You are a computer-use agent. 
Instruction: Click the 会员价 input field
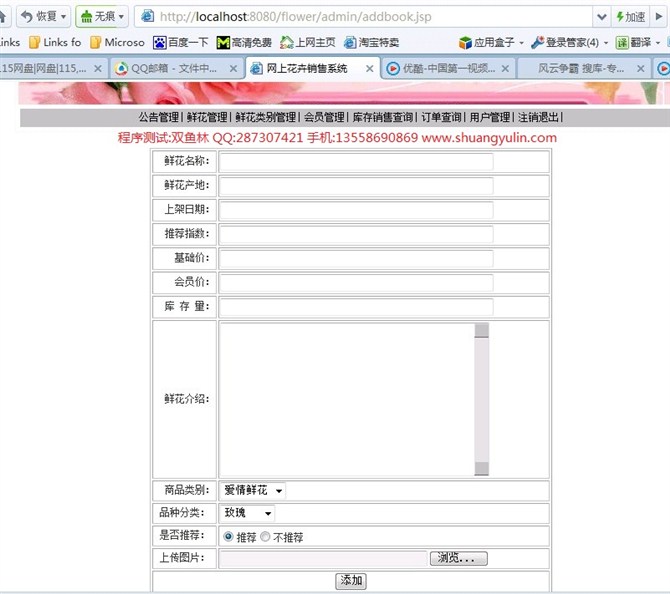[356, 282]
